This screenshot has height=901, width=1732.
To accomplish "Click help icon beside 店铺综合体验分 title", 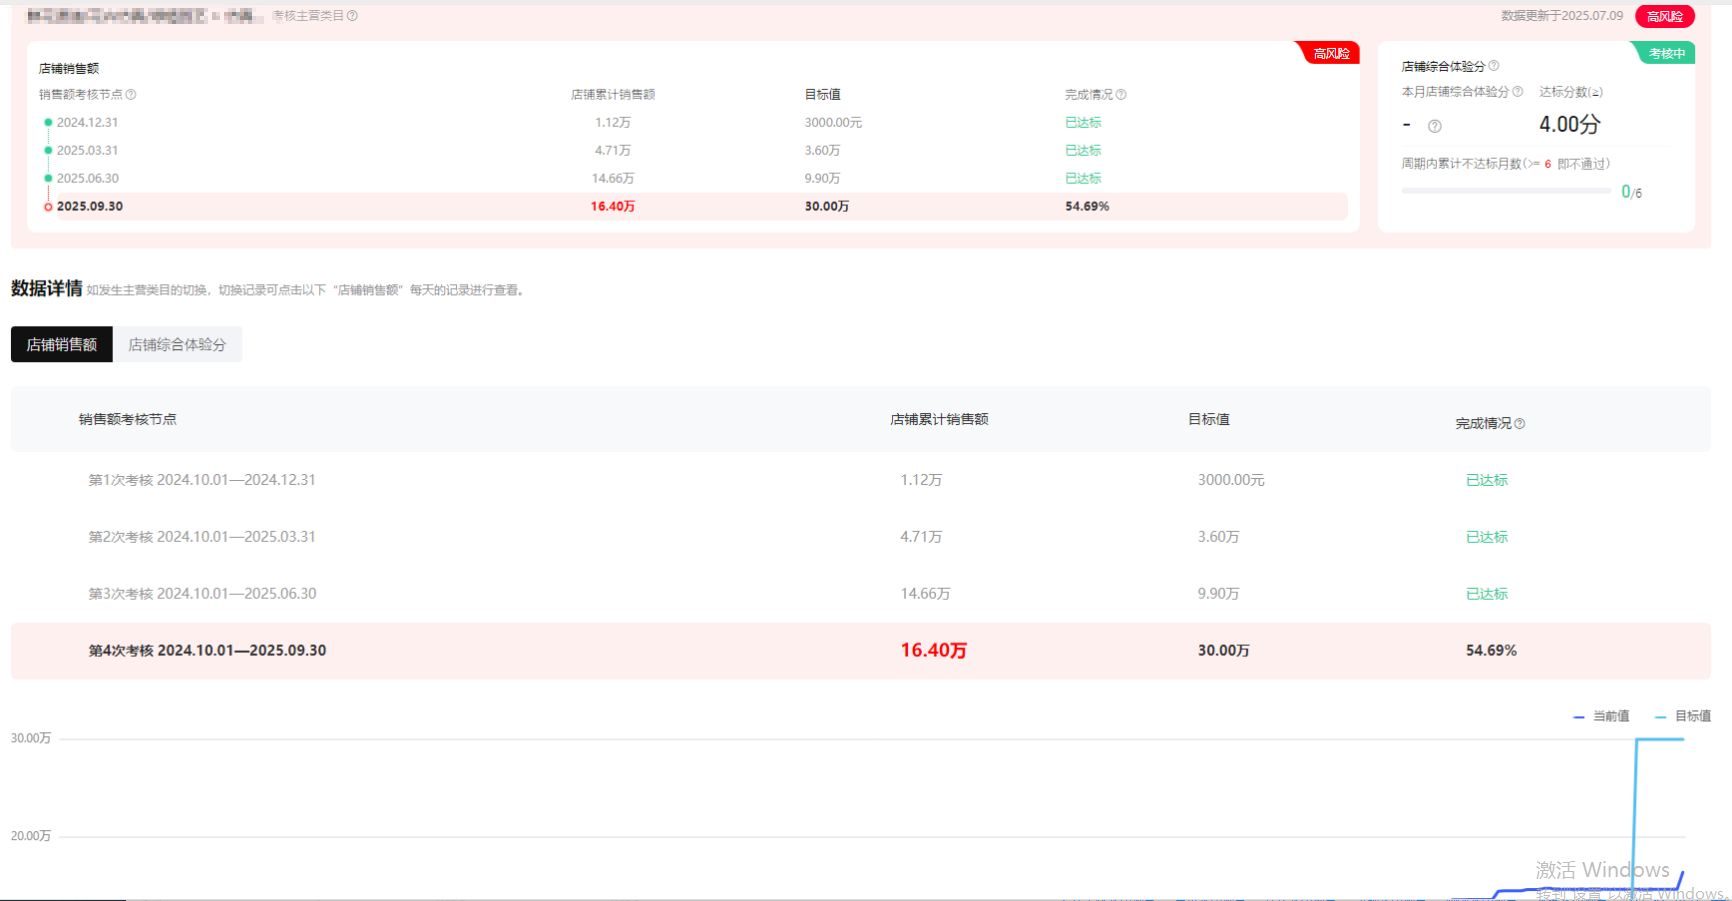I will [1494, 66].
